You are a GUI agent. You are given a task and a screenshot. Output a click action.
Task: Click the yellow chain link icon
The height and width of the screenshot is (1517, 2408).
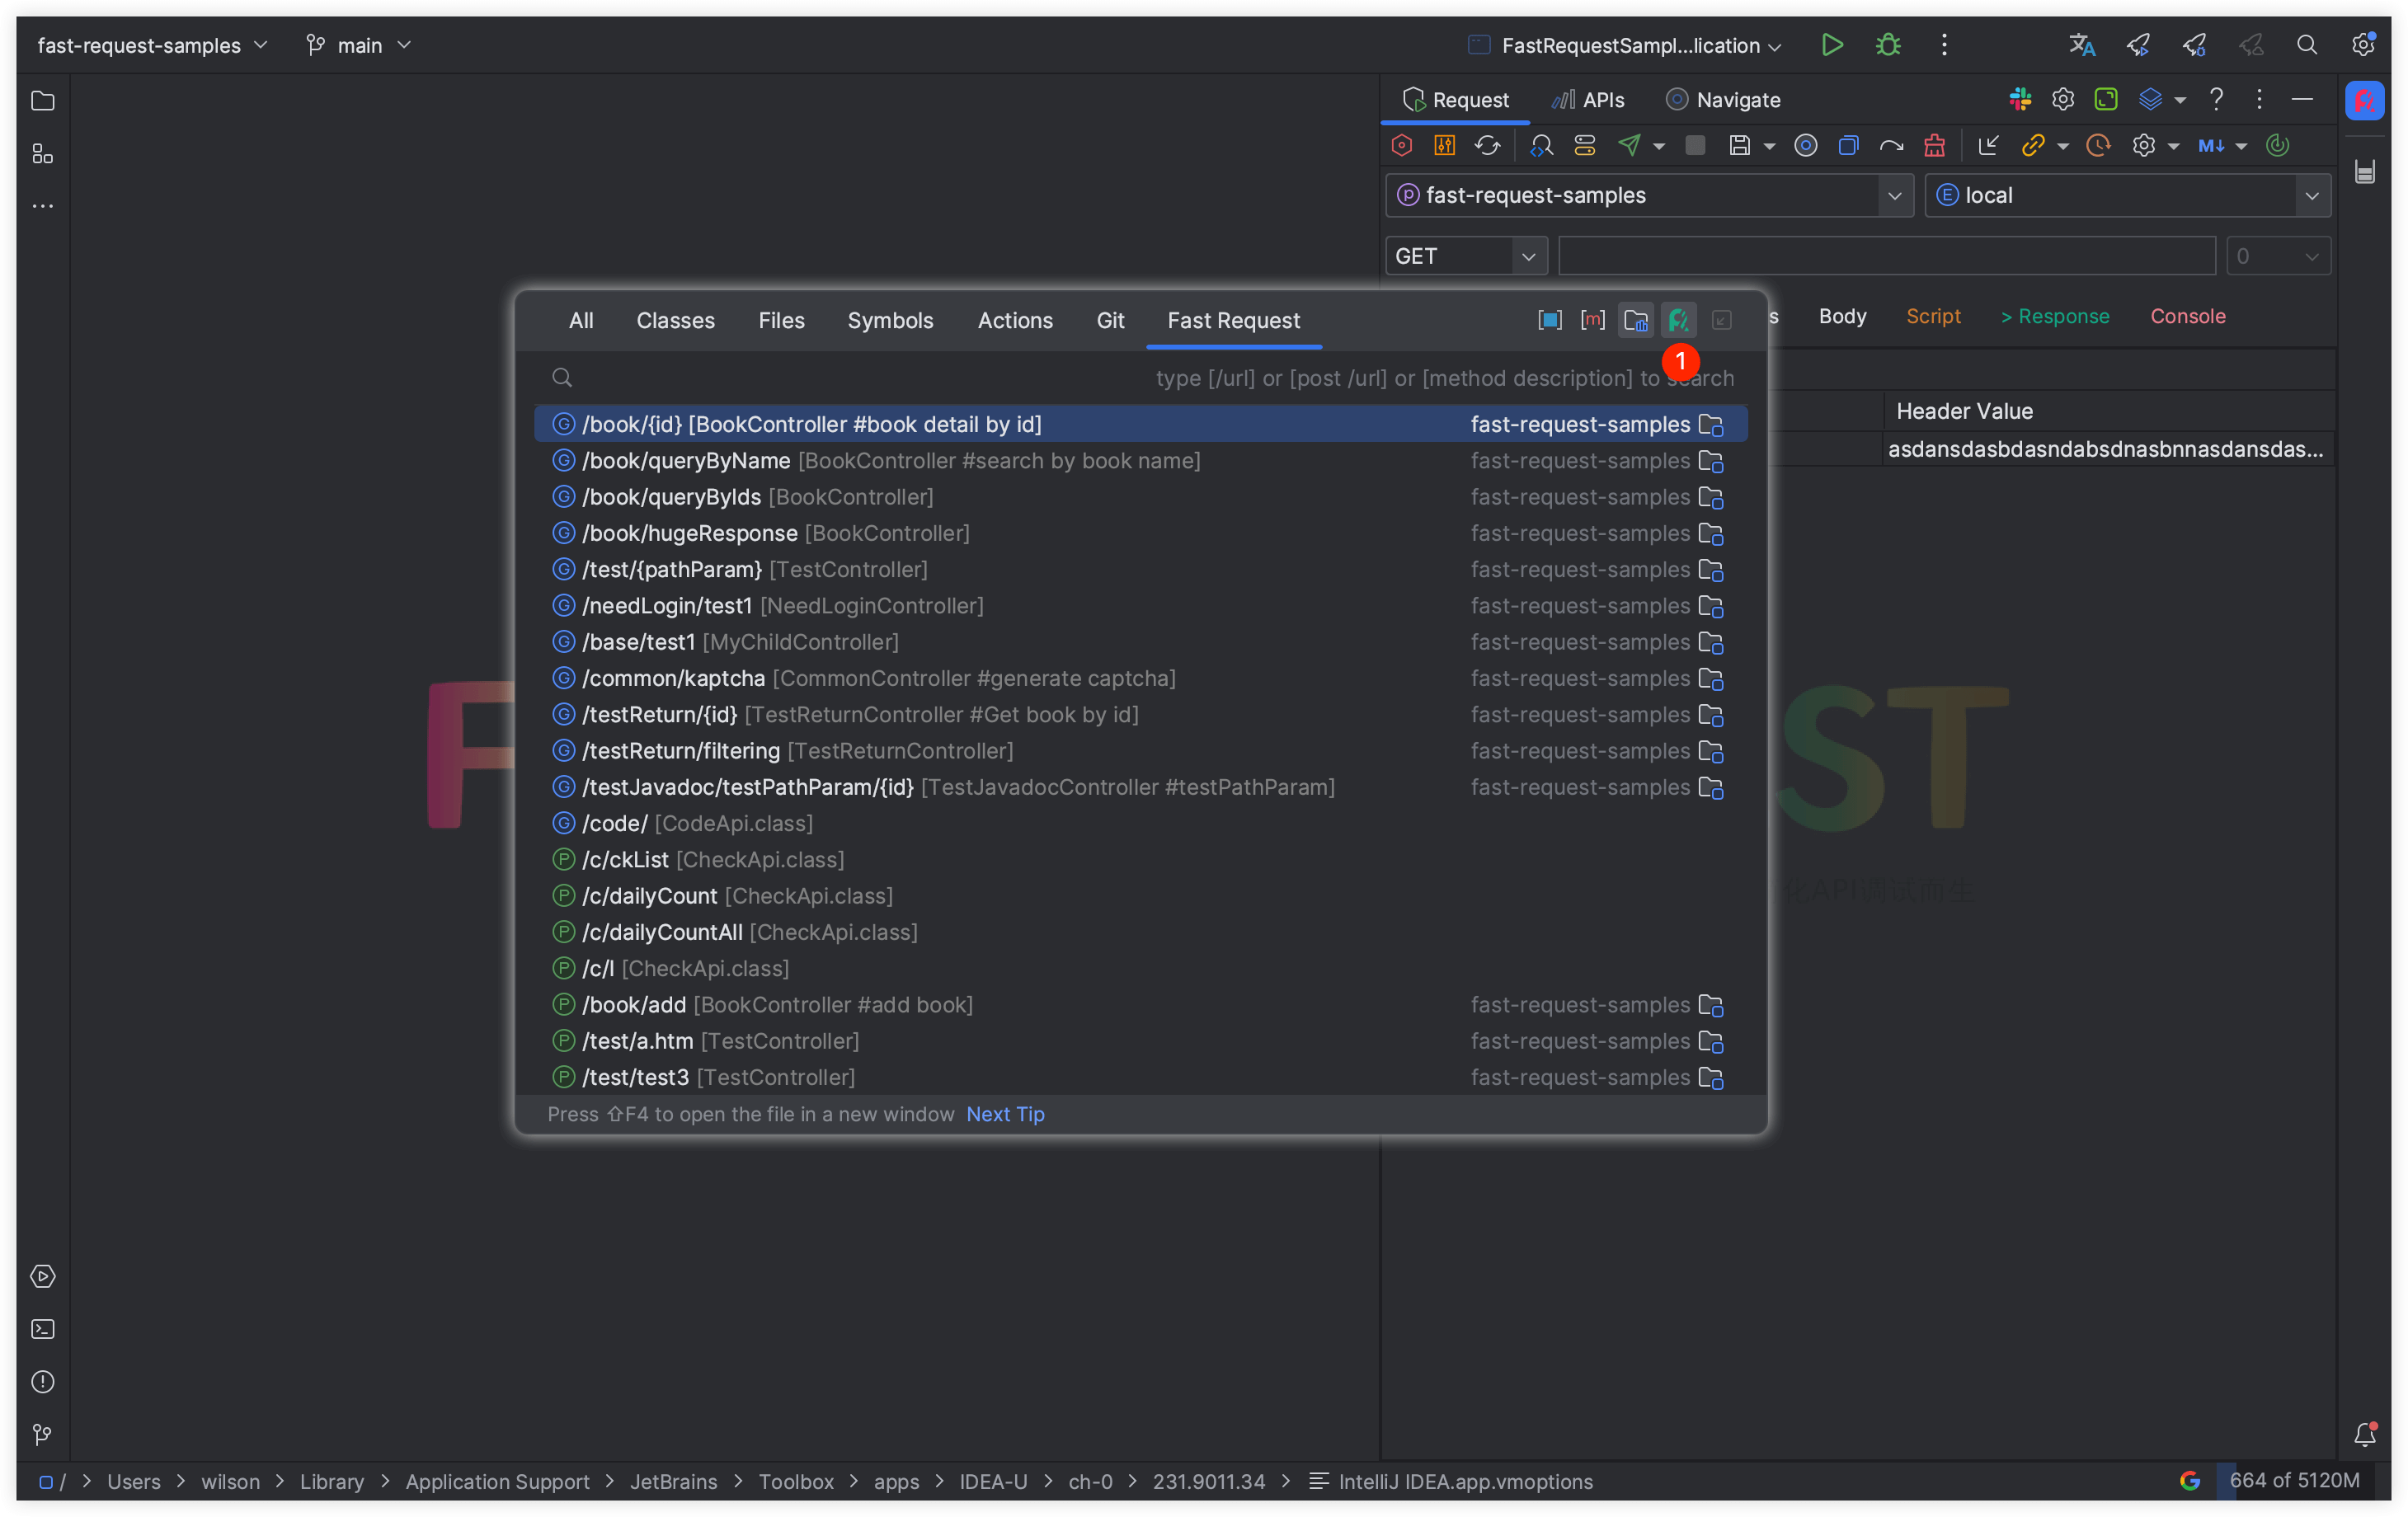pos(2032,145)
